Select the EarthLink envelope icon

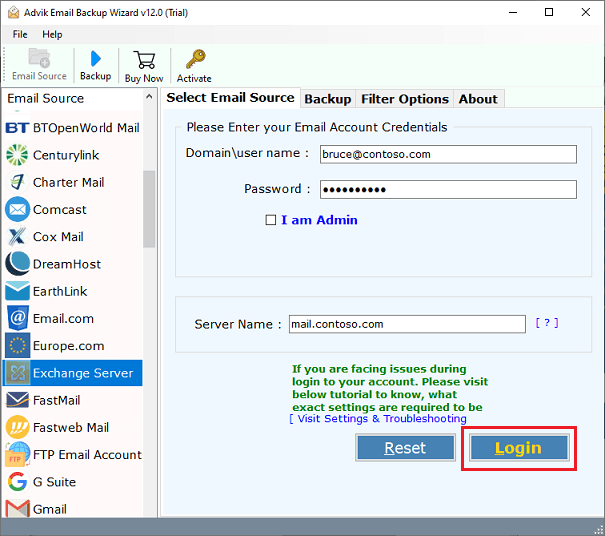click(x=17, y=291)
